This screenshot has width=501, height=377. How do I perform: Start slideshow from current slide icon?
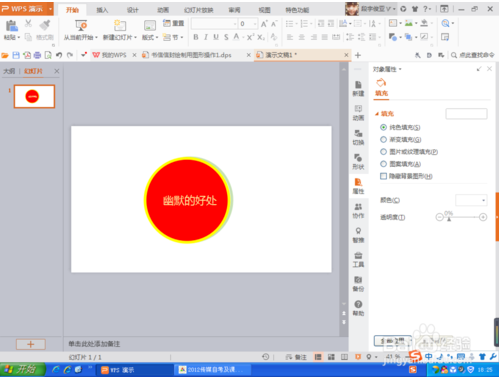click(x=81, y=25)
